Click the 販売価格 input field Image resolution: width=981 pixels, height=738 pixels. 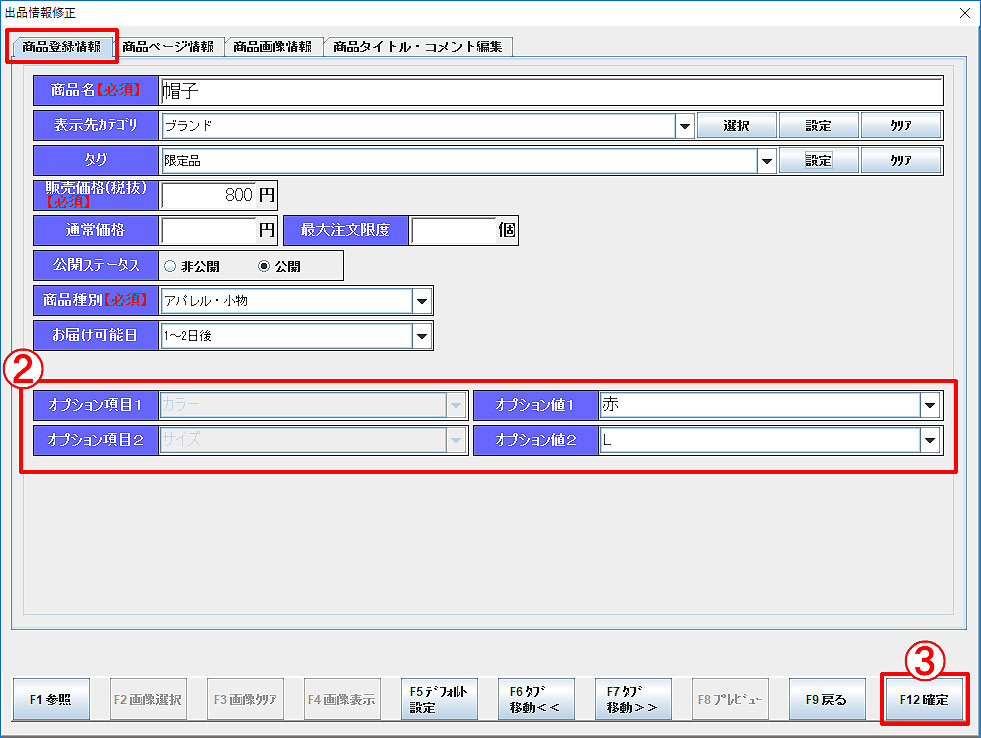pyautogui.click(x=208, y=195)
